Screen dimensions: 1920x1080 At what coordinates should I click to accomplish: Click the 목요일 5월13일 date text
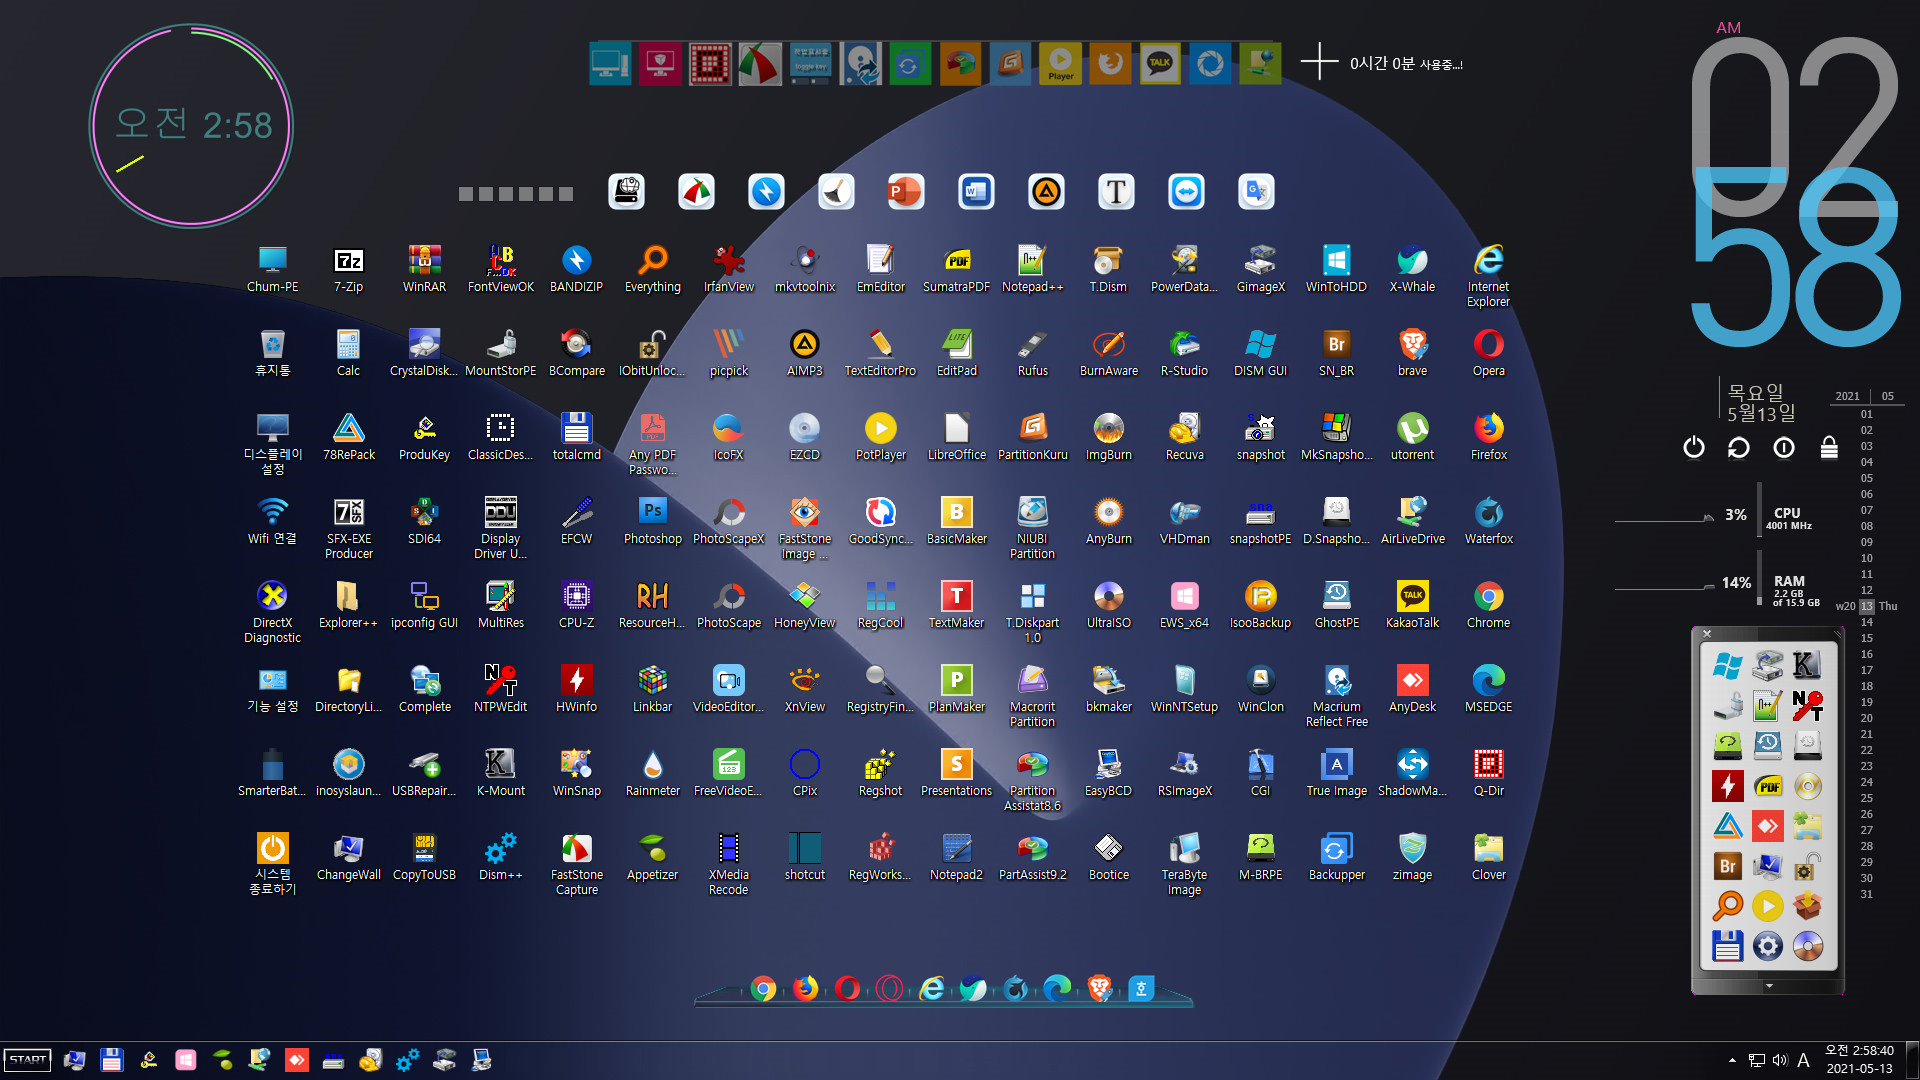(x=1761, y=402)
